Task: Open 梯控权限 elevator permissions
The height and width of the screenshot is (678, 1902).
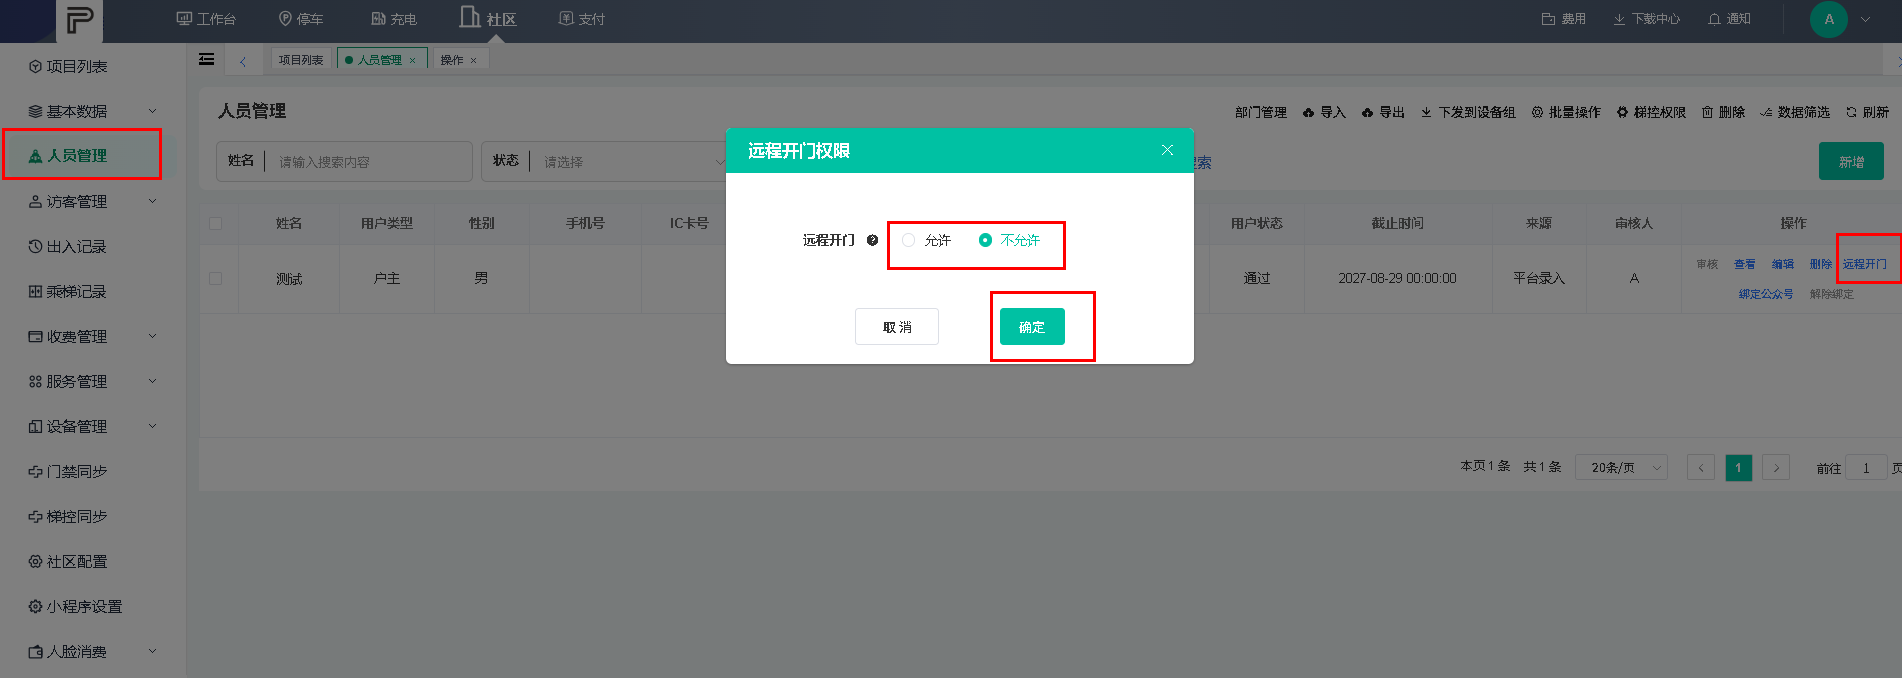Action: click(1651, 112)
